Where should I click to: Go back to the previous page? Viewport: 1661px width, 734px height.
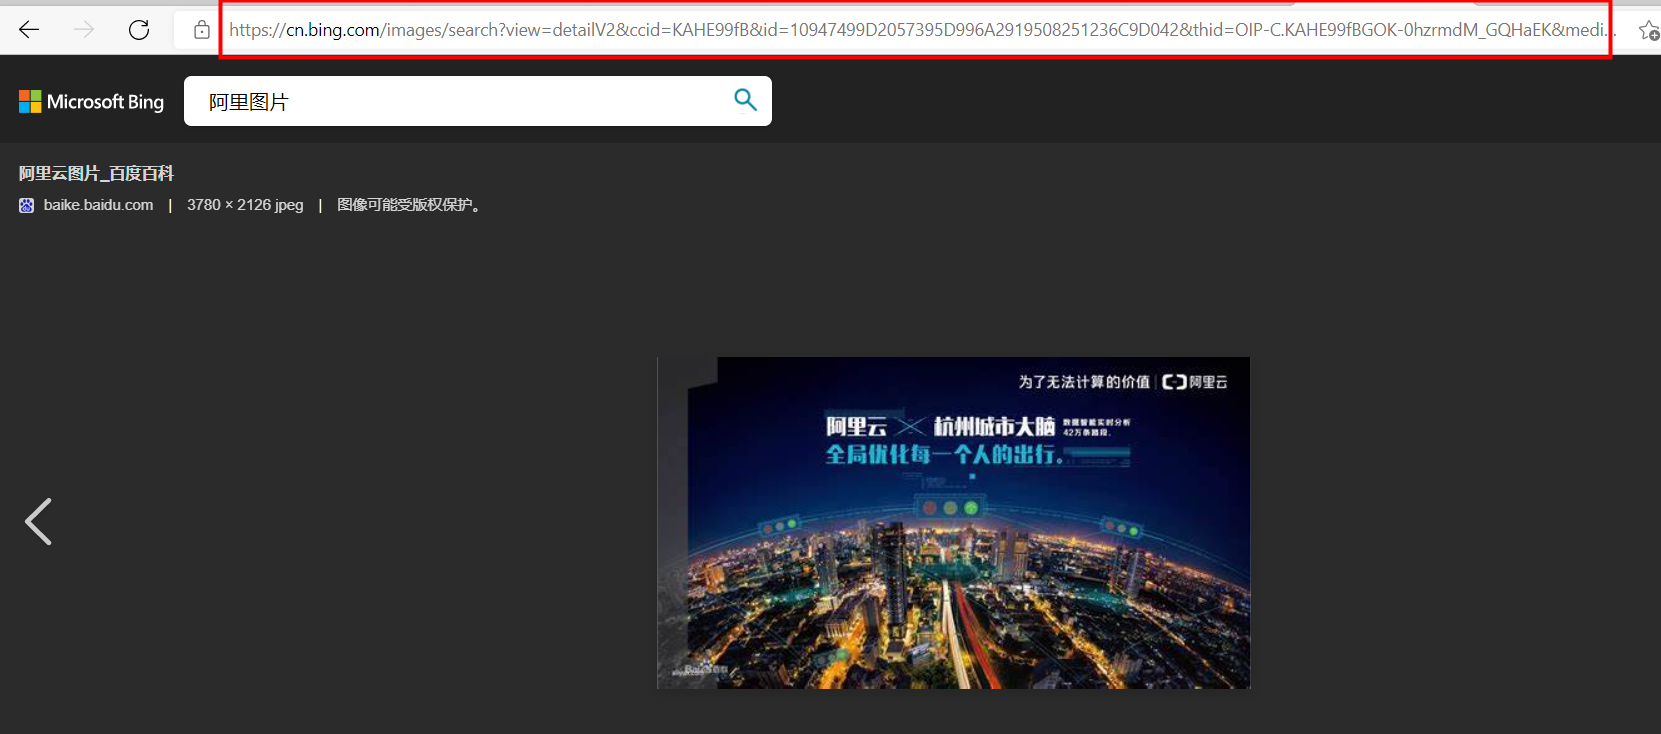29,30
